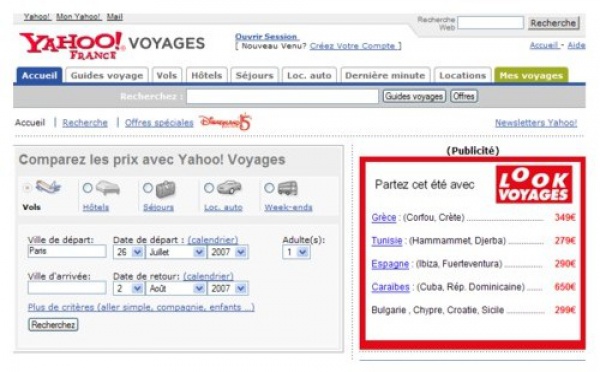Screen dimensions: 600x372
Task: Click the Tunisie destination link
Action: pos(387,241)
